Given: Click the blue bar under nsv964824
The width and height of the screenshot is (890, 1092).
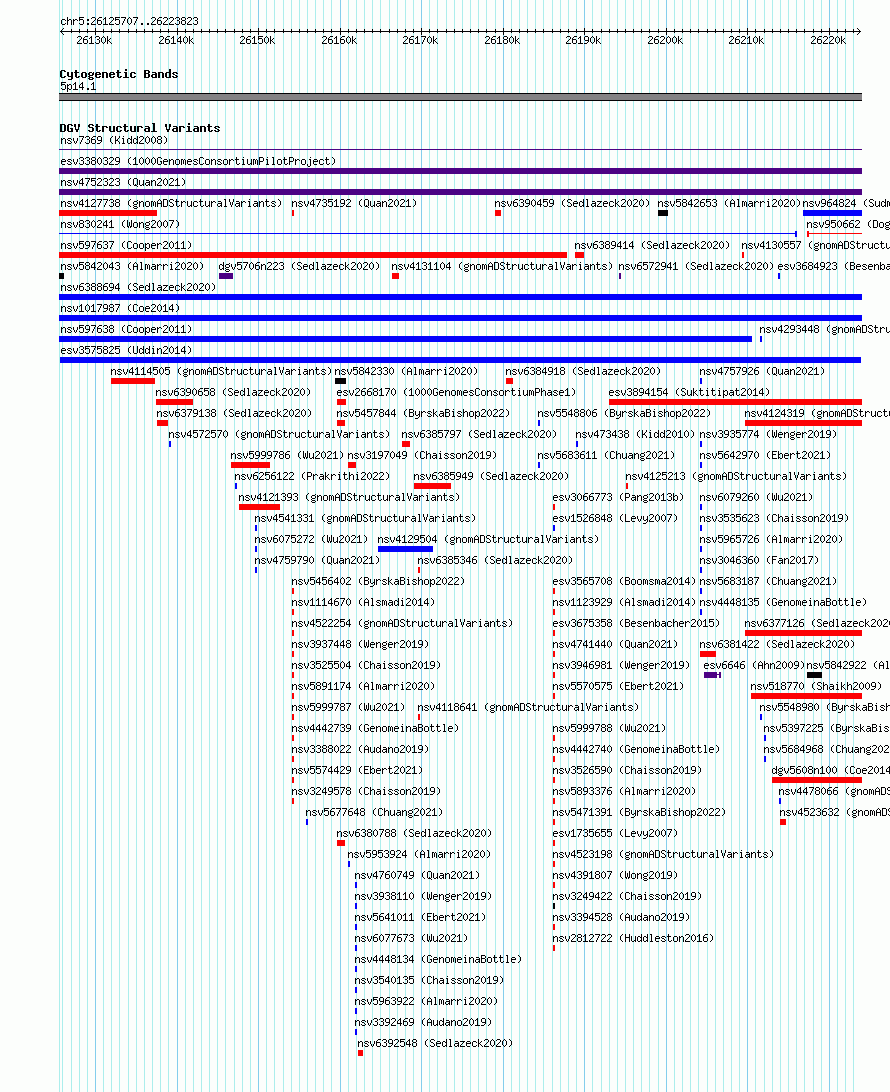Looking at the screenshot, I should click(832, 213).
